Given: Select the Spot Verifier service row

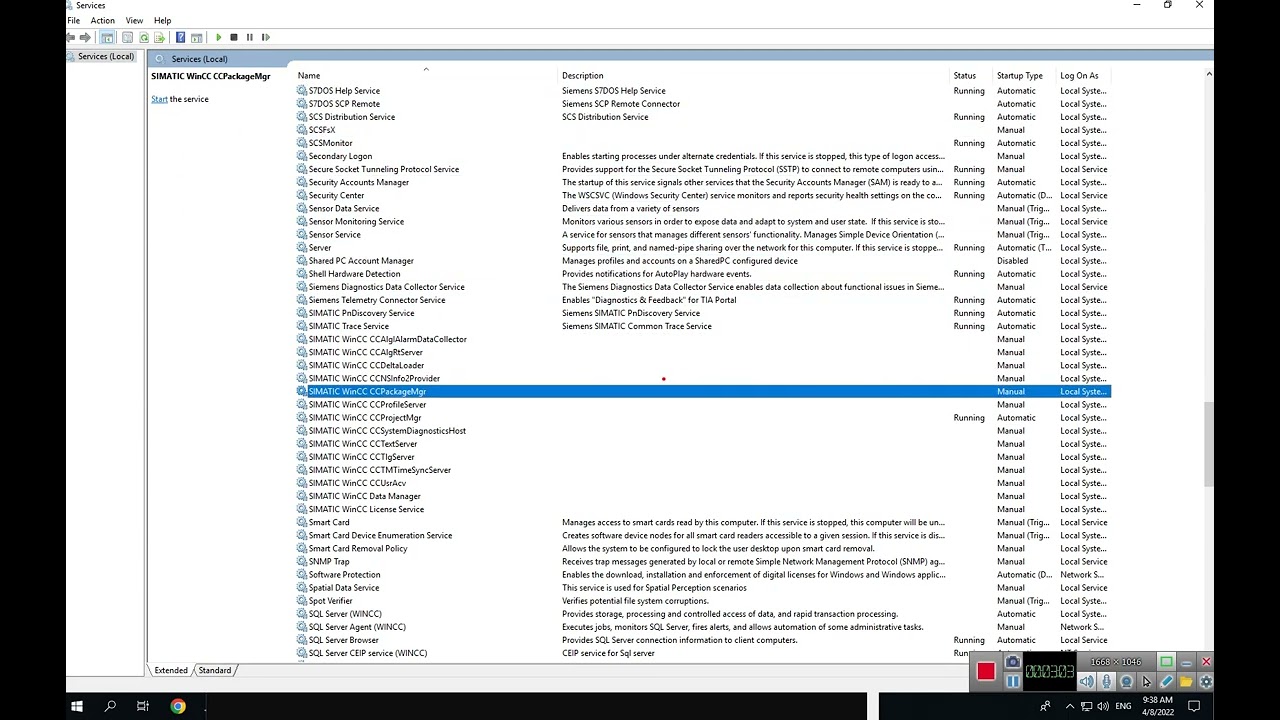Looking at the screenshot, I should coord(703,601).
